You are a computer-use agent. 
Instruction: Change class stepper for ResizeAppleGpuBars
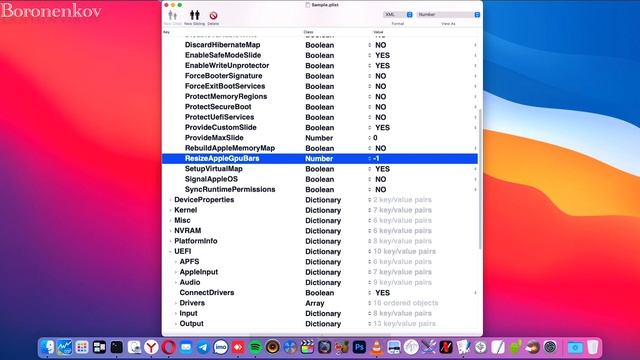tap(369, 158)
